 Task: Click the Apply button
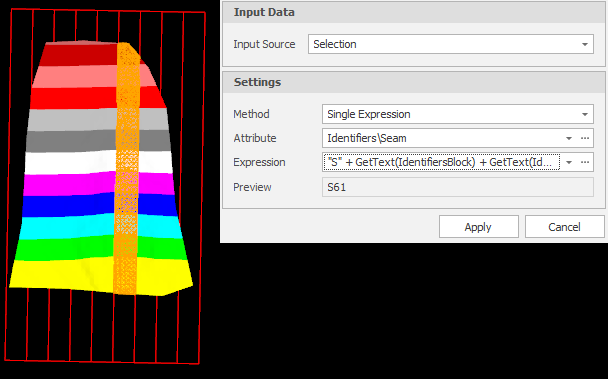[x=478, y=227]
